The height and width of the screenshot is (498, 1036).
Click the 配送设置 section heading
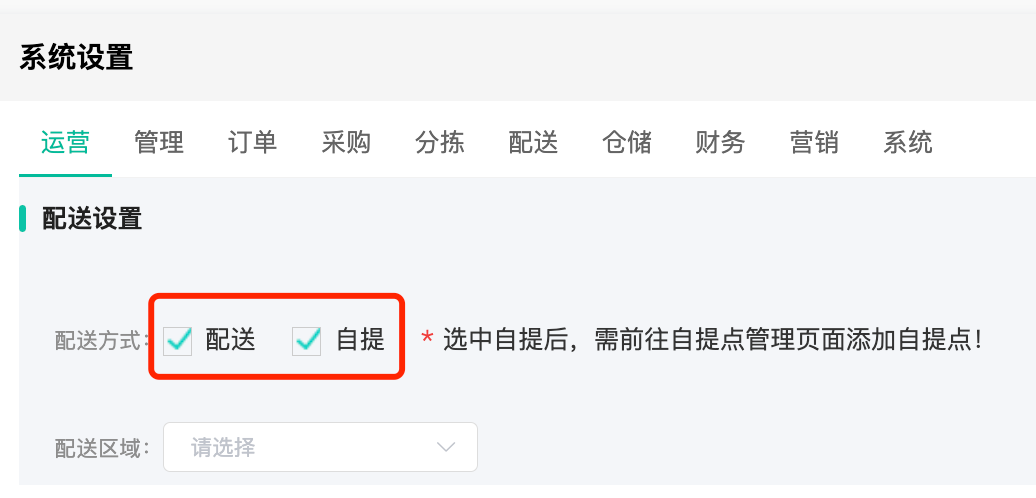pos(92,218)
